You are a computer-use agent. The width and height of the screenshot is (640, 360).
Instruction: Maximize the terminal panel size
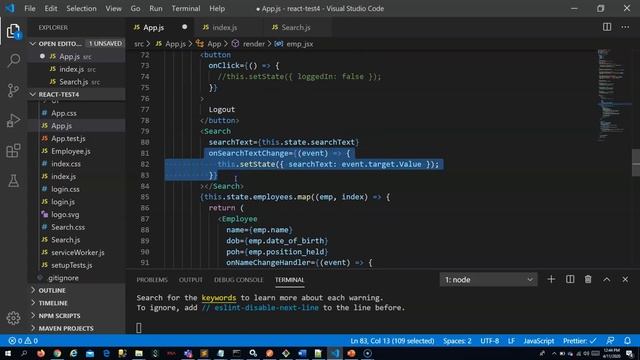(x=607, y=280)
